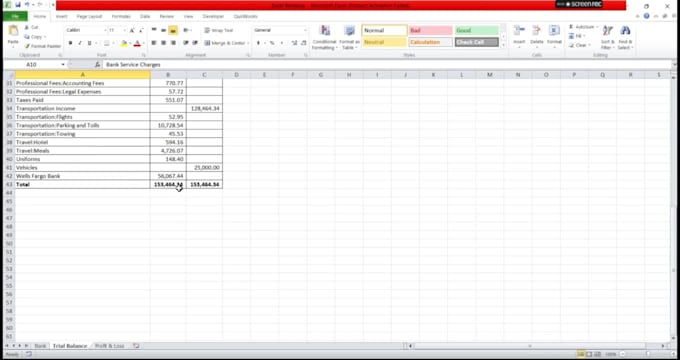Click Merge & Center button
This screenshot has width=680, height=360.
(x=225, y=43)
